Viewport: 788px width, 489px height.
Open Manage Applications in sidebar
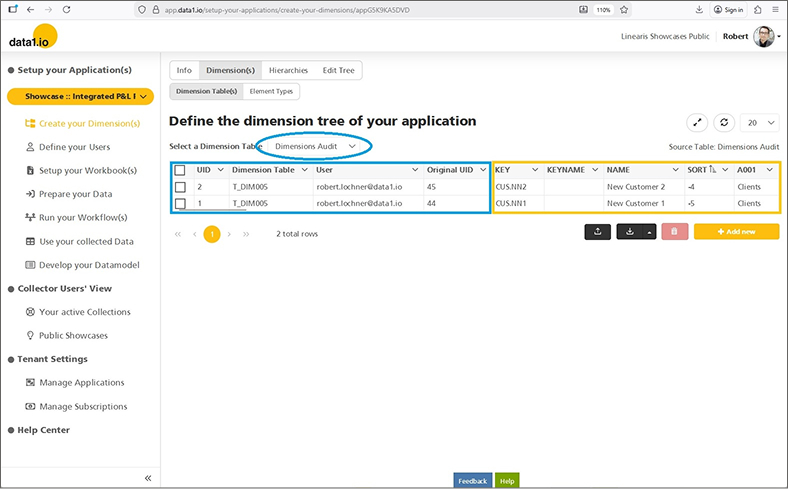tap(82, 382)
